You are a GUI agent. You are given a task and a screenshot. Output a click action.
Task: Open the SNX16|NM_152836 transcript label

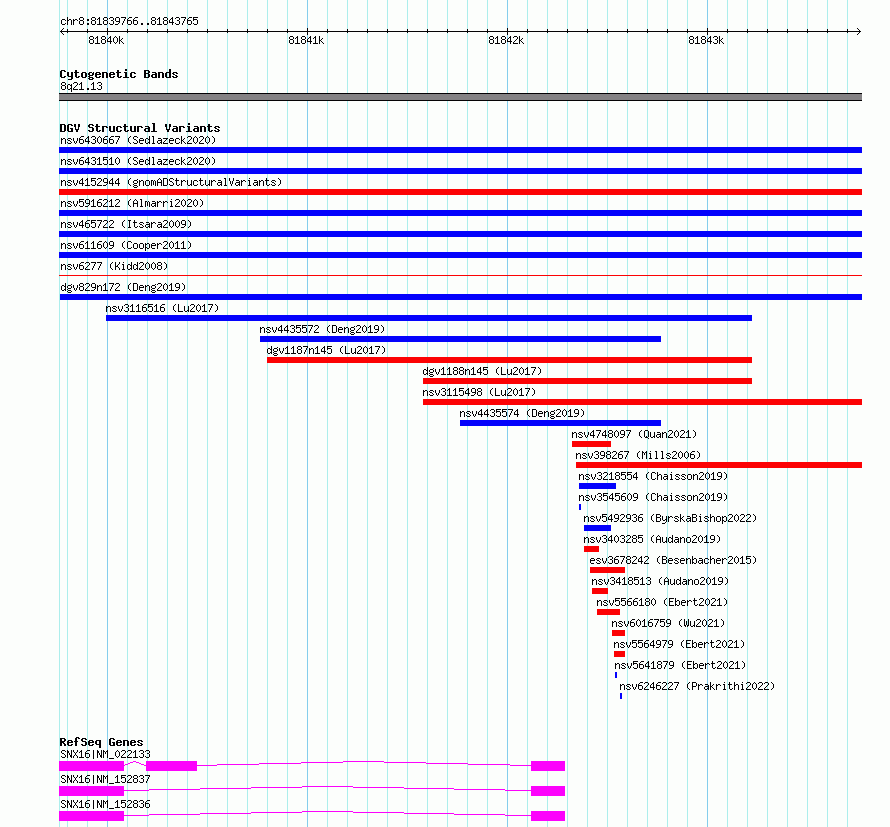[106, 804]
